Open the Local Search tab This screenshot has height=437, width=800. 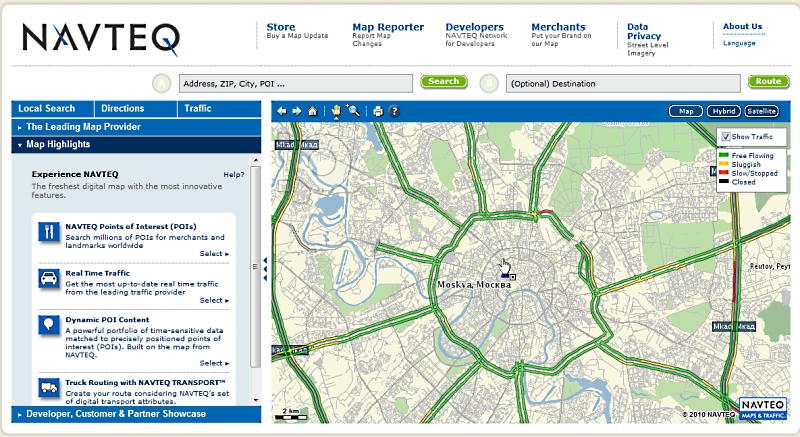point(53,109)
